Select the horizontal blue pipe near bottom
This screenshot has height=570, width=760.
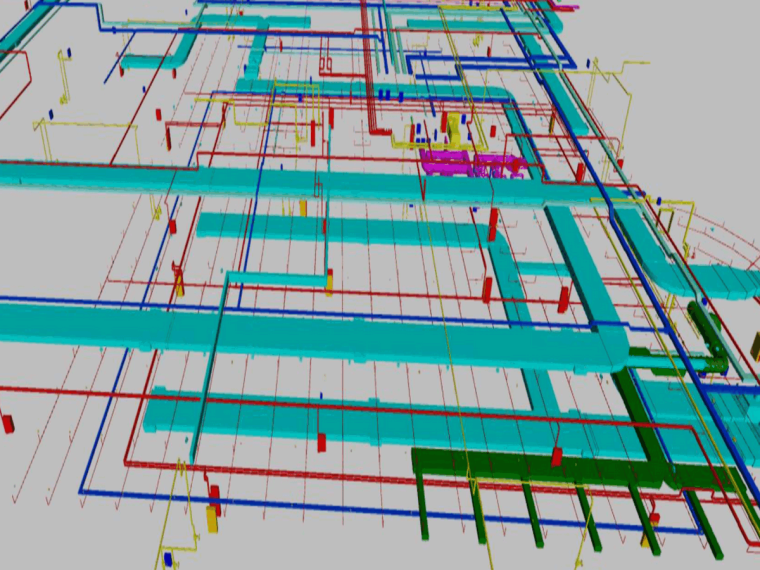pos(250,503)
